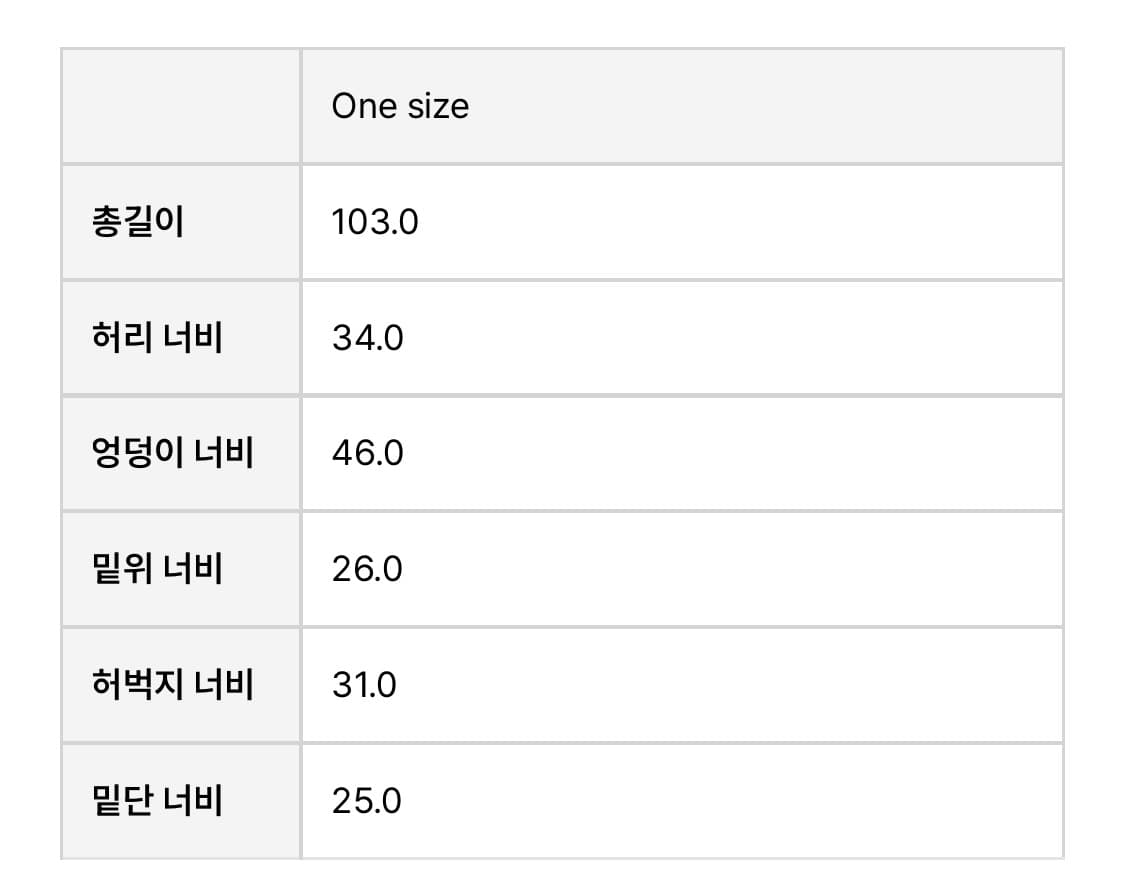Select the 허리 너비 row label

click(x=157, y=338)
